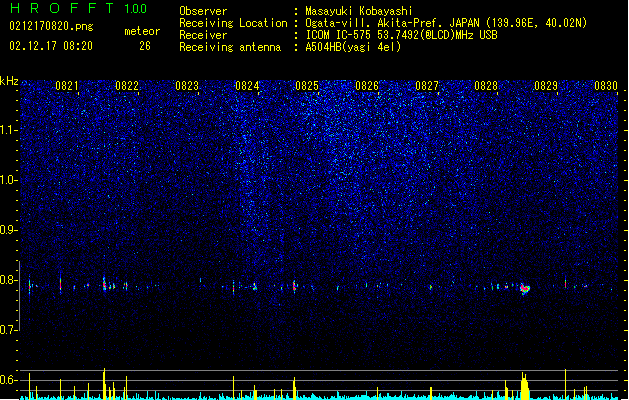Click the date stamp 02.12.17 08:20
The image size is (629, 400).
coord(51,46)
